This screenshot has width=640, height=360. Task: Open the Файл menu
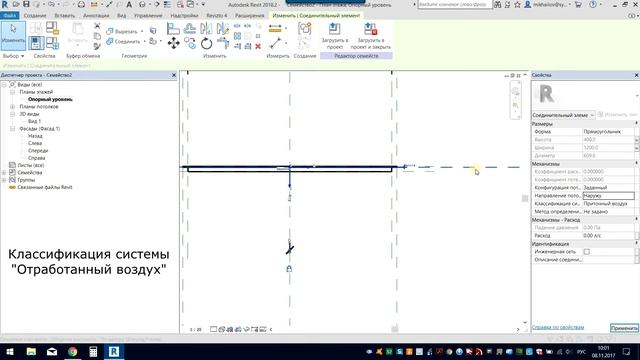click(9, 16)
